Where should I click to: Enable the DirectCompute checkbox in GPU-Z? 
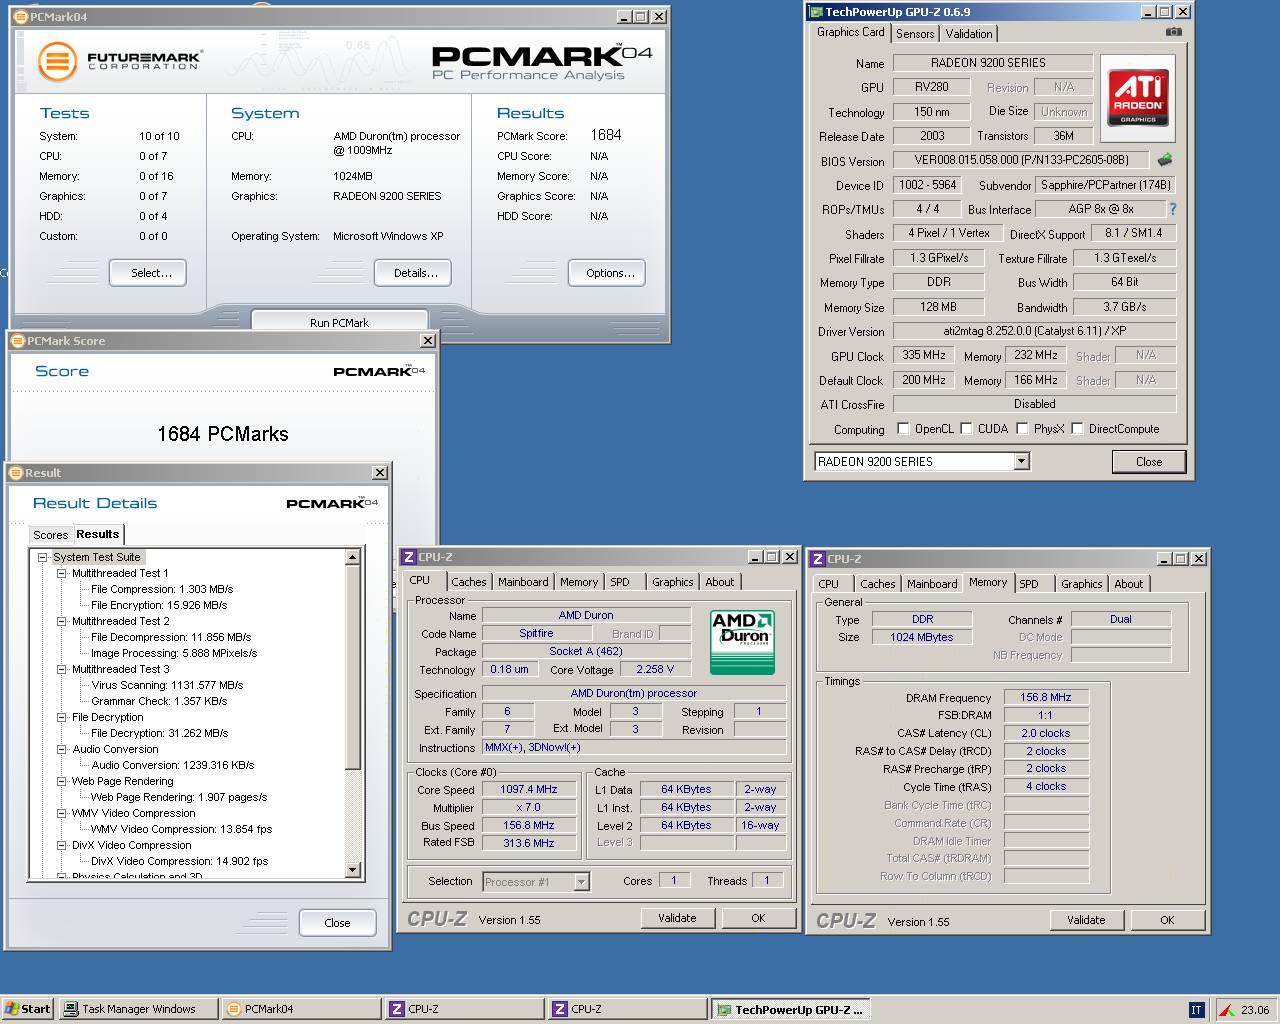pos(1077,429)
